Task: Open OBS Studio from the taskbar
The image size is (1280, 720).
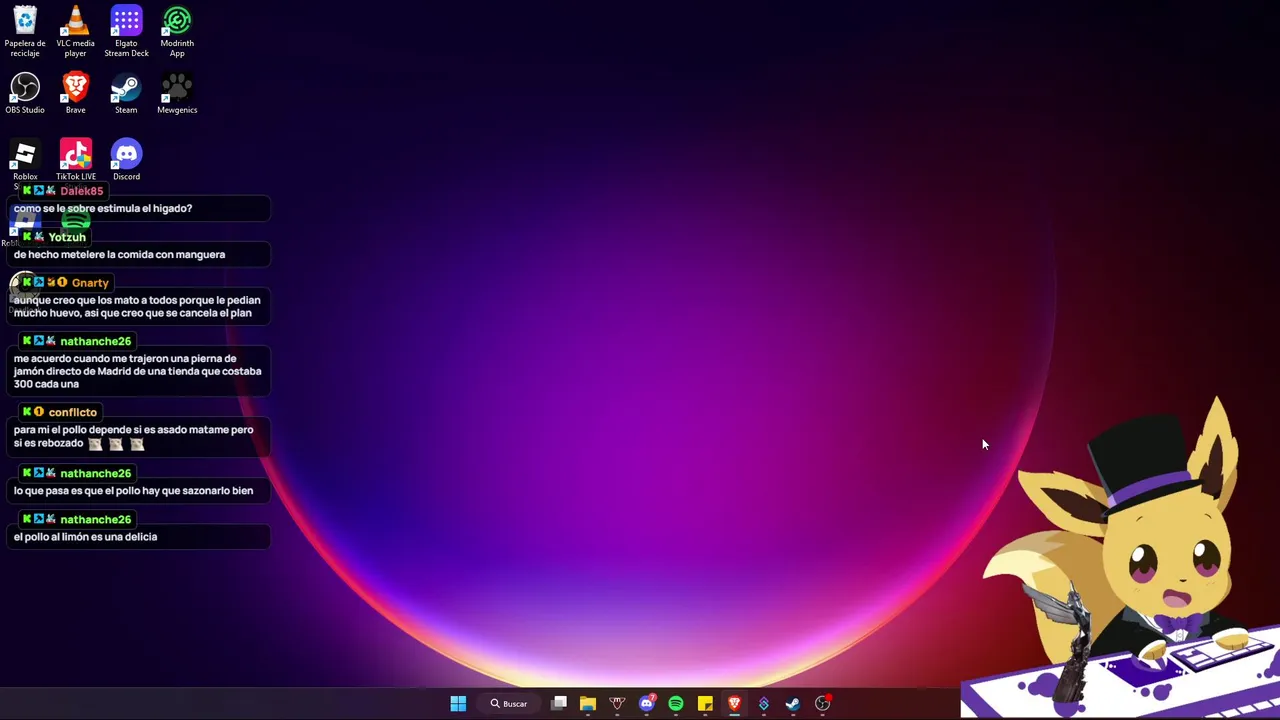Action: click(x=822, y=704)
